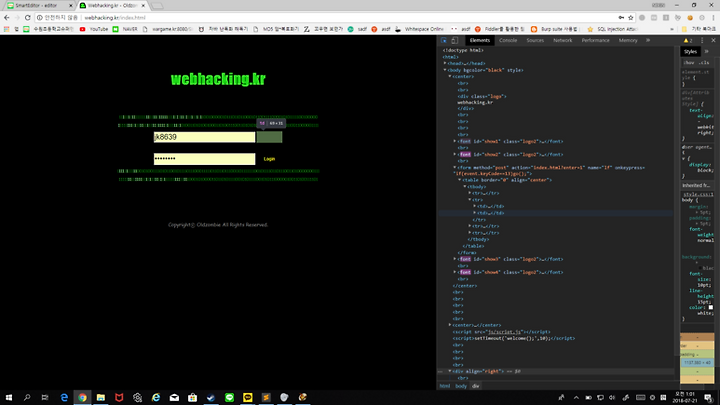Open the js/script.js source link
This screenshot has height=405, width=720.
(504, 332)
